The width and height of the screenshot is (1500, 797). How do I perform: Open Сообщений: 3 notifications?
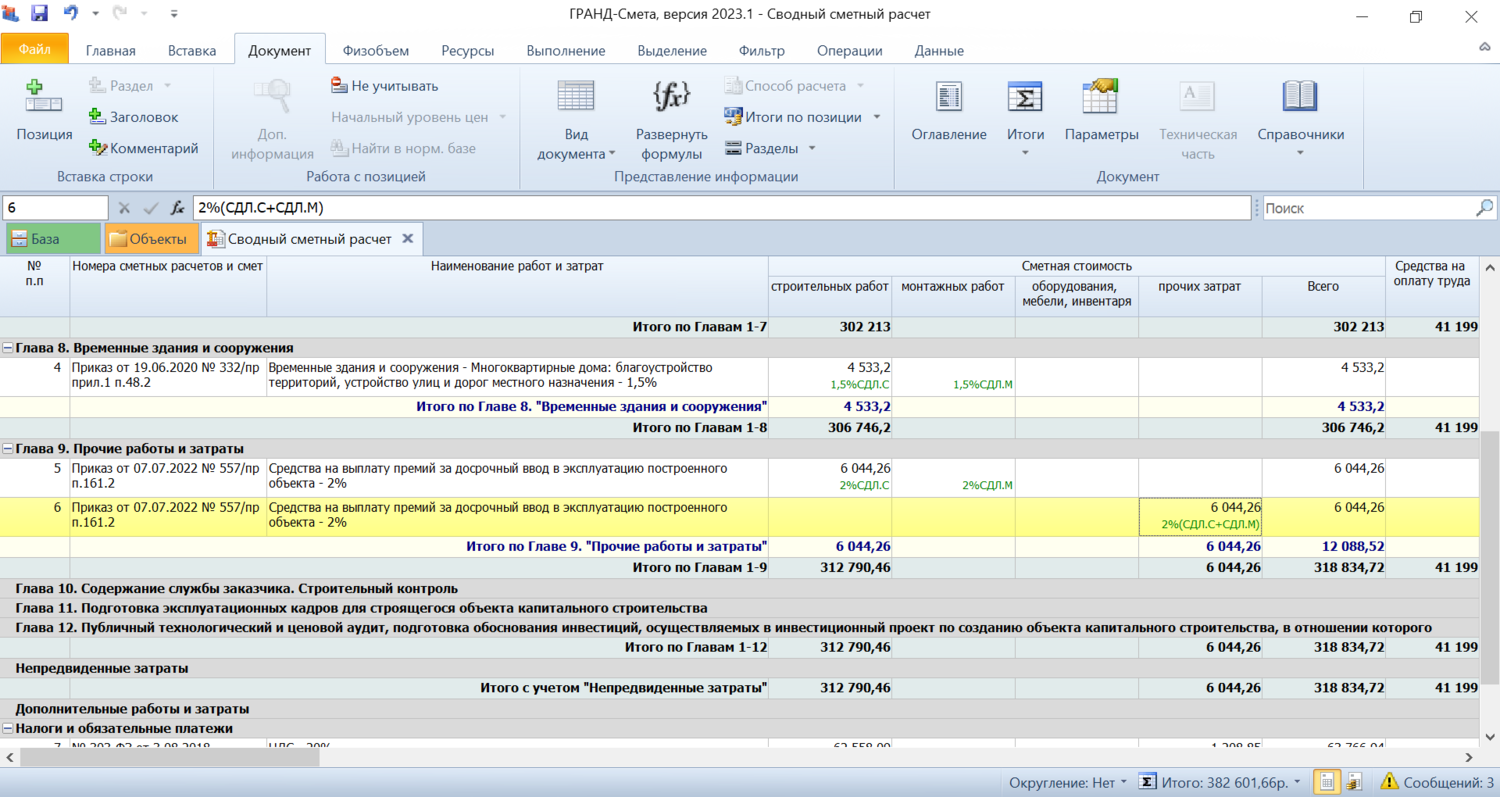pyautogui.click(x=1437, y=782)
